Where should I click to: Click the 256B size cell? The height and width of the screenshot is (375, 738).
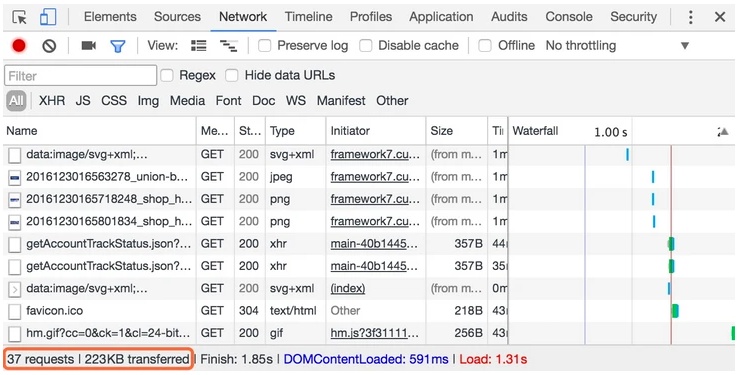pos(469,333)
